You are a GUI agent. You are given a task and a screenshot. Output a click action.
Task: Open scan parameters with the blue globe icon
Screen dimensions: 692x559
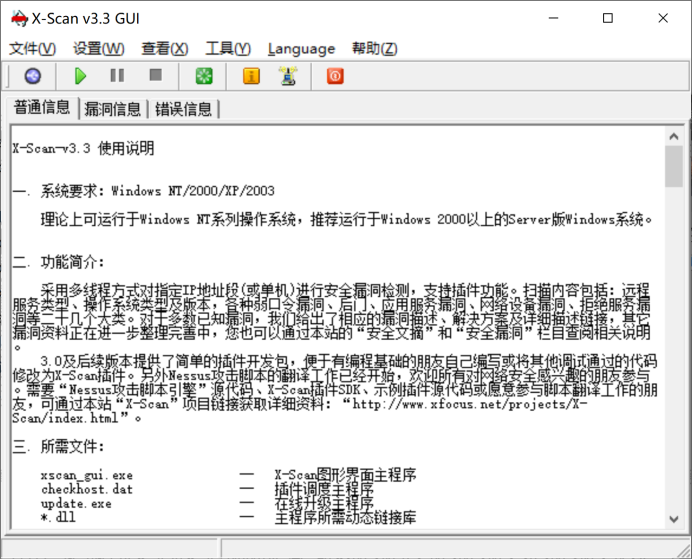pos(33,76)
